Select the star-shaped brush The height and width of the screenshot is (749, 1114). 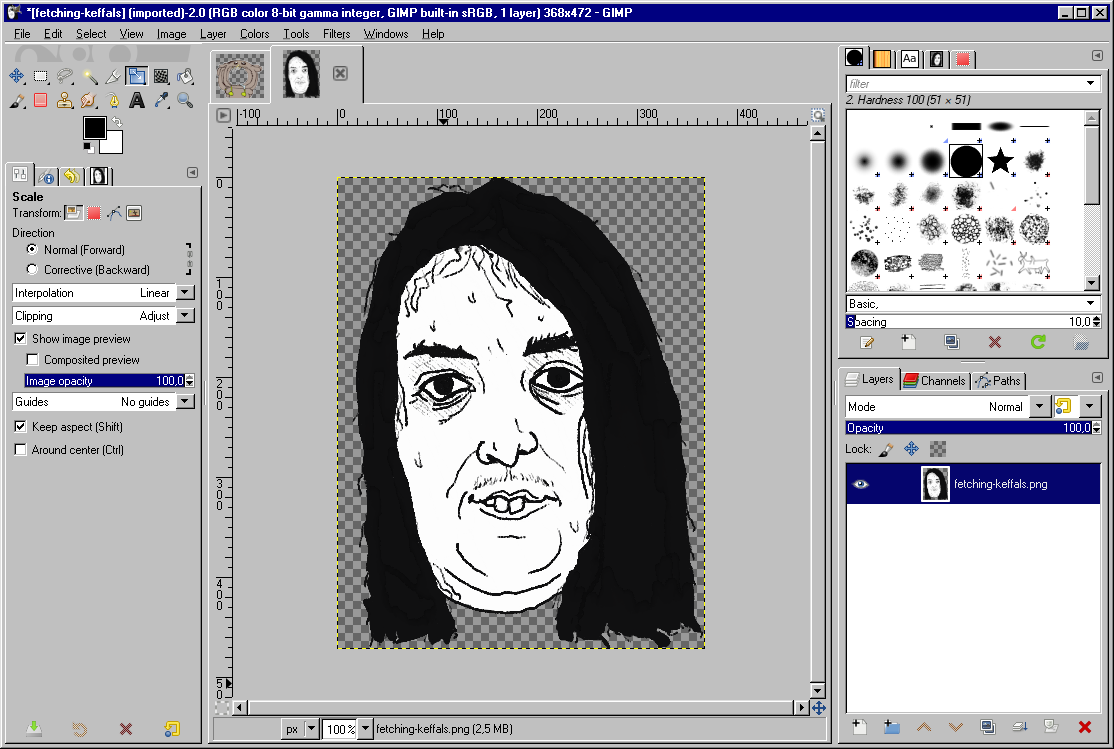tap(1000, 161)
